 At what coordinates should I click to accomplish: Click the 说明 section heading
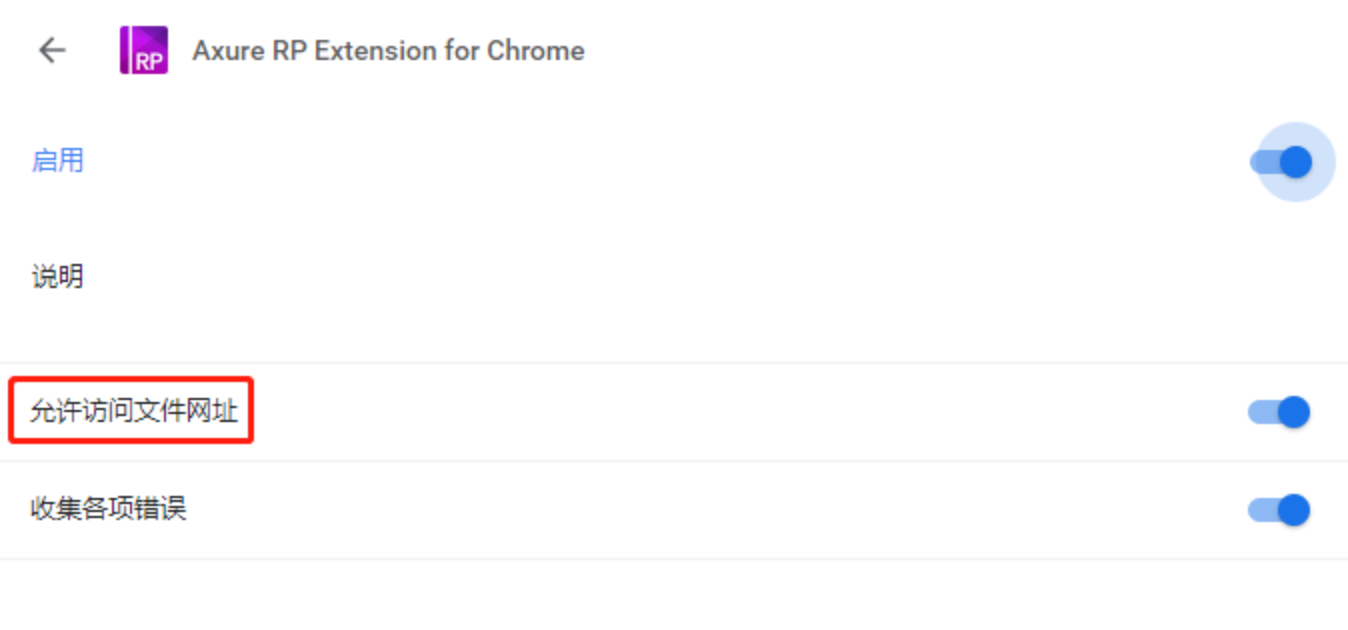(57, 277)
